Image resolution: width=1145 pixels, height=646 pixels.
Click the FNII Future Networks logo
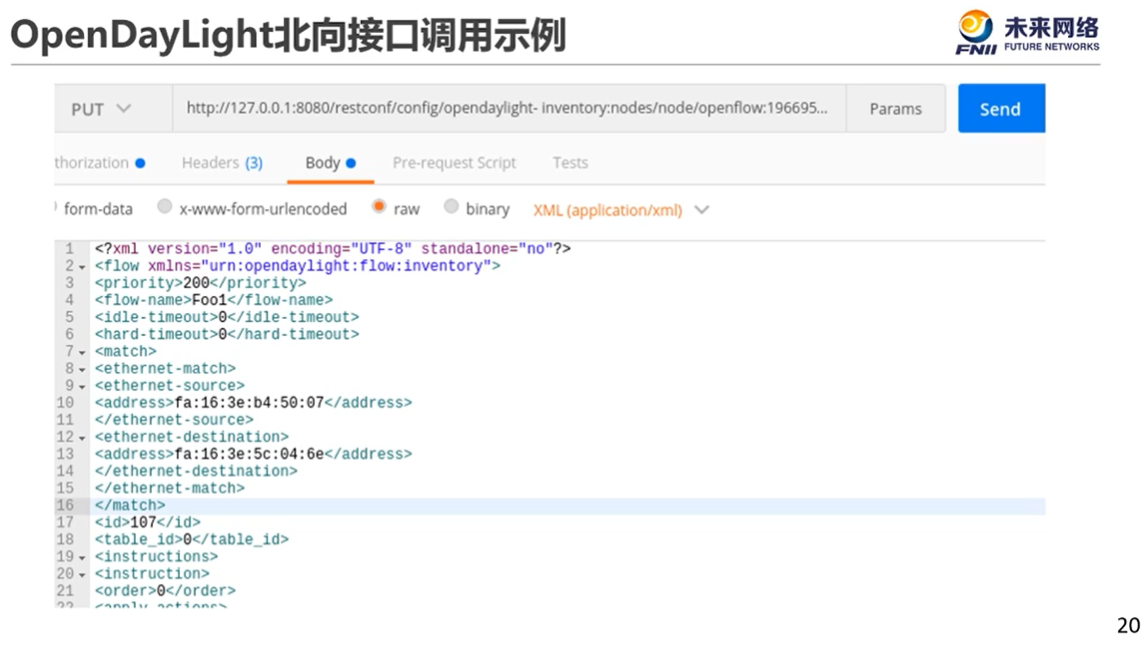click(x=1027, y=32)
